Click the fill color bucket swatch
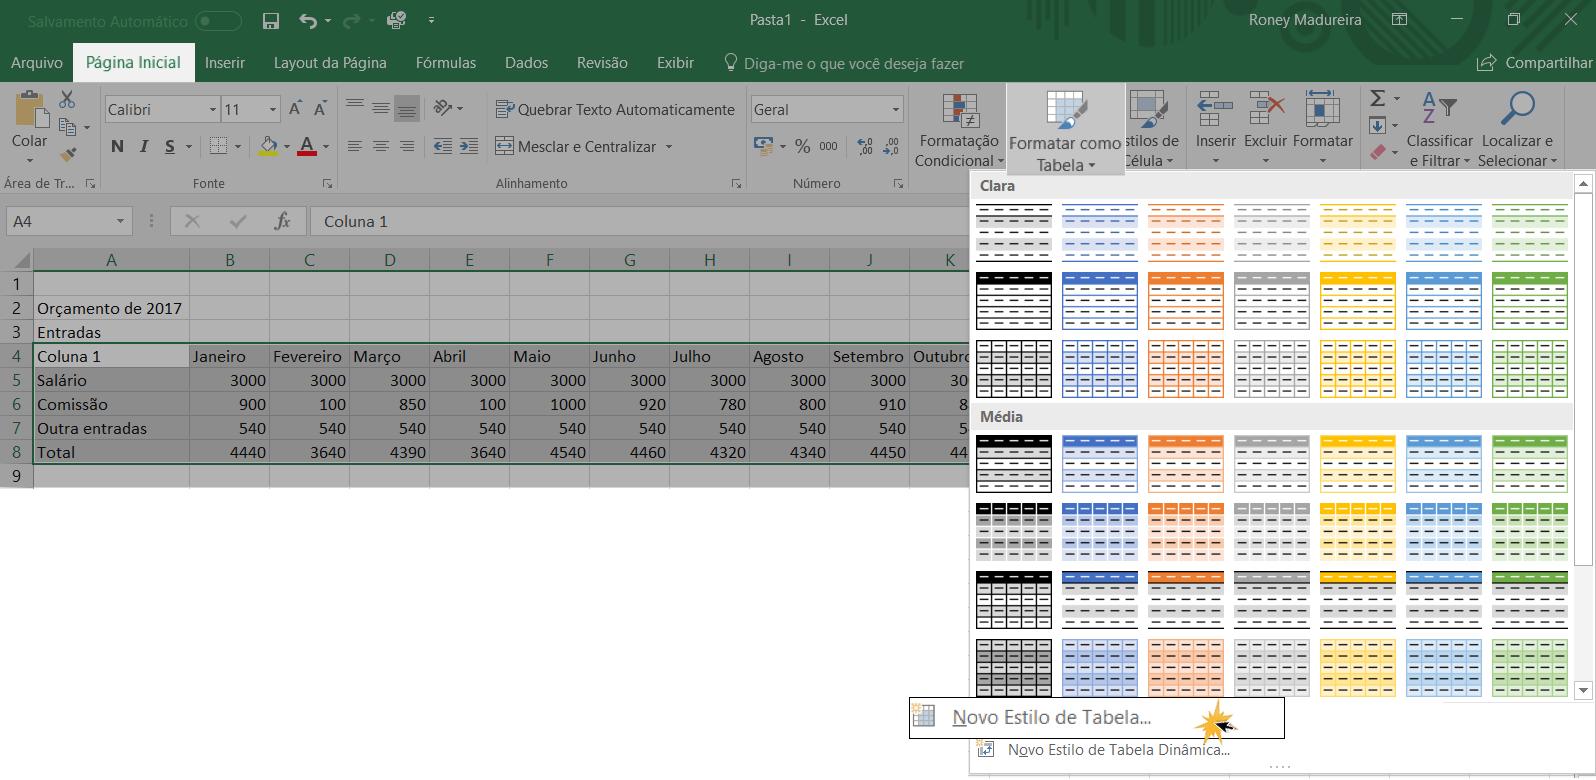This screenshot has height=780, width=1596. (x=268, y=146)
